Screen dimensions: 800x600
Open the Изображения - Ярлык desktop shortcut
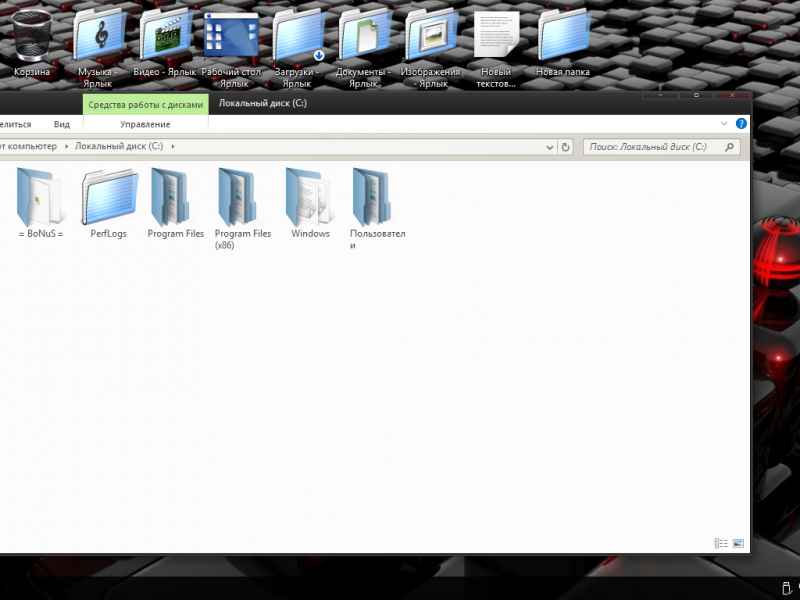[430, 48]
